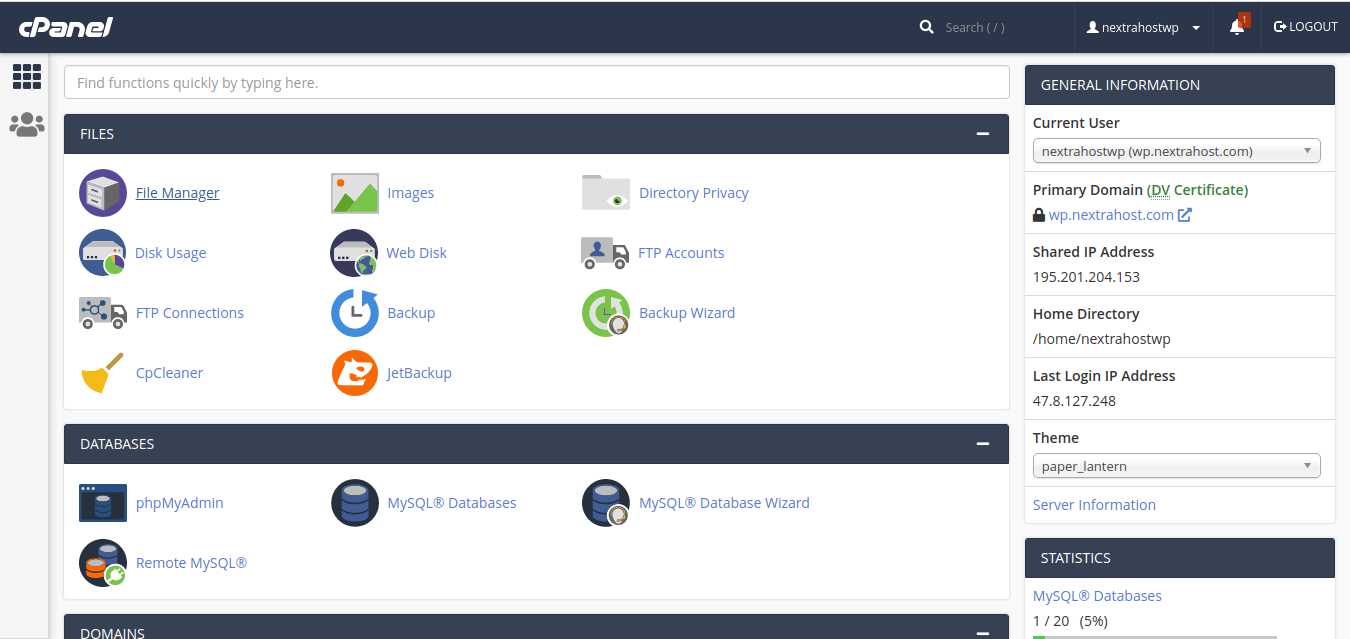Open the notifications bell
The width and height of the screenshot is (1350, 639).
click(1236, 27)
